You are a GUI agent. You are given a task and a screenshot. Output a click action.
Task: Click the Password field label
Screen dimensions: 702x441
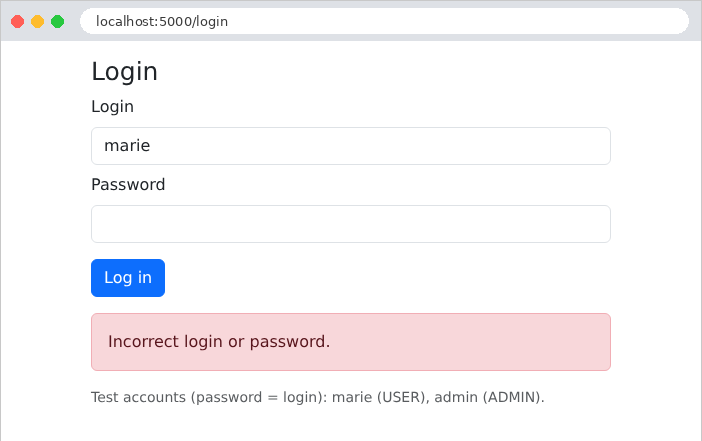[128, 184]
